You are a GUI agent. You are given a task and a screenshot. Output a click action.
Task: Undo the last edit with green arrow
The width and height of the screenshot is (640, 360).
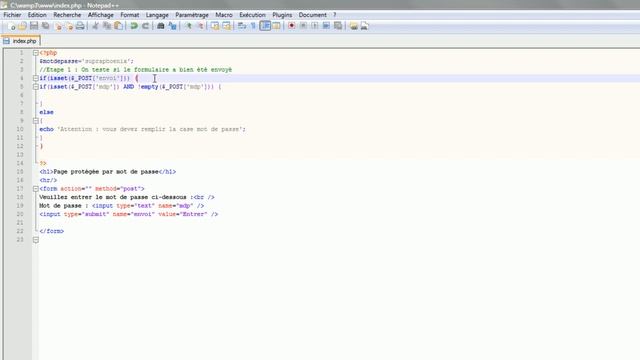[134, 26]
